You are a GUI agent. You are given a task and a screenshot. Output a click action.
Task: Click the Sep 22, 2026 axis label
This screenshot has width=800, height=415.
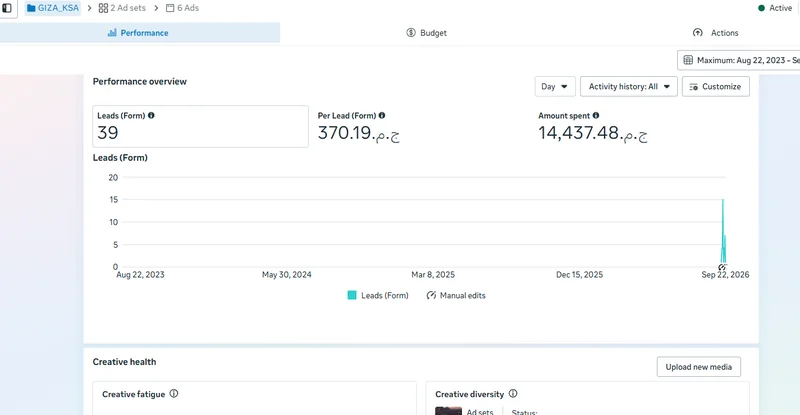pos(725,275)
